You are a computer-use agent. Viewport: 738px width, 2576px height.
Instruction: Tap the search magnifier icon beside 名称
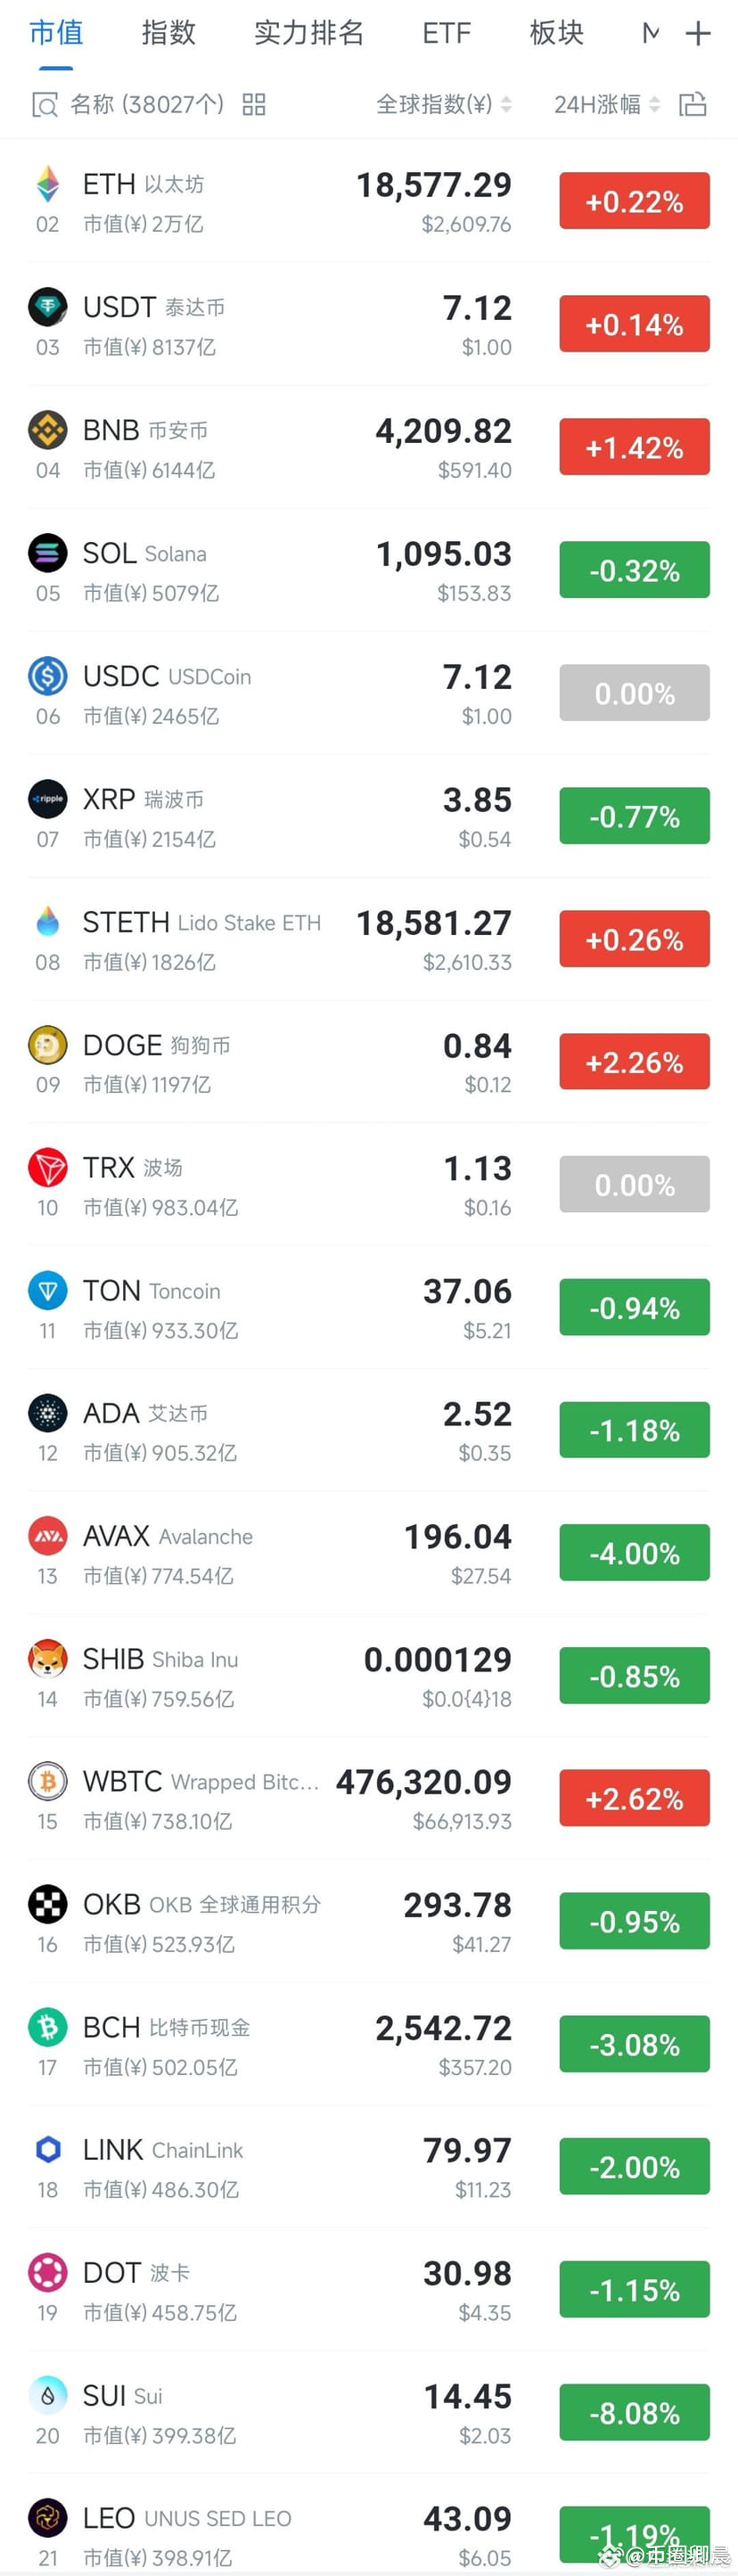click(40, 104)
